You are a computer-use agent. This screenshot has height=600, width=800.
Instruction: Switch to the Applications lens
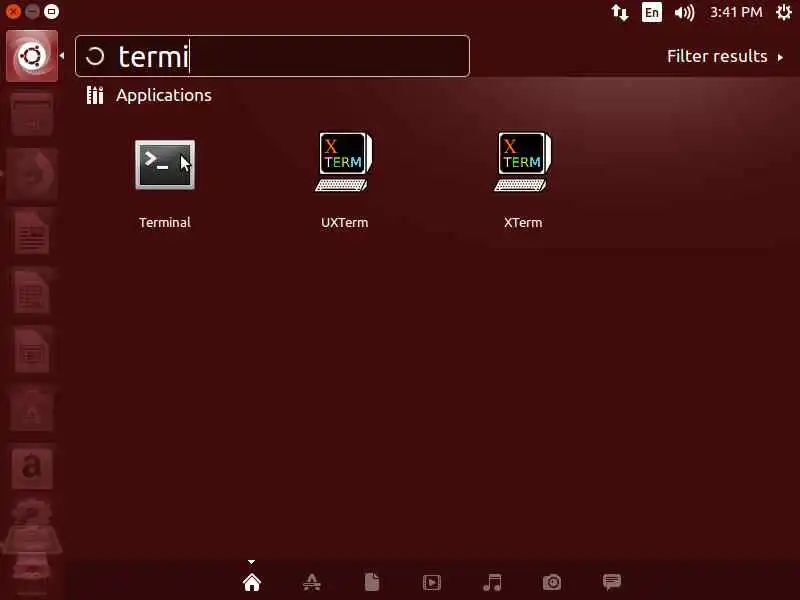click(312, 582)
